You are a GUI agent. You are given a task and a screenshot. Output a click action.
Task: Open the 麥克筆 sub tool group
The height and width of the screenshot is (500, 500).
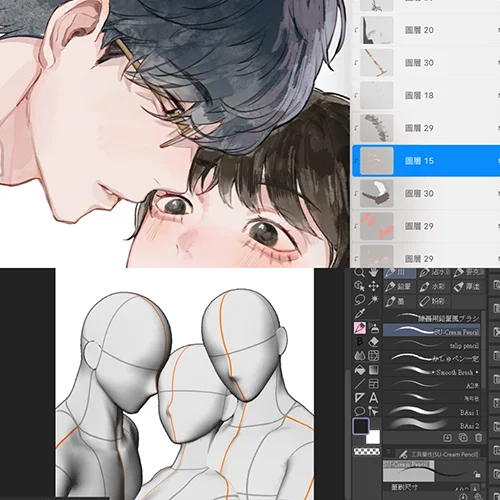[x=467, y=272]
